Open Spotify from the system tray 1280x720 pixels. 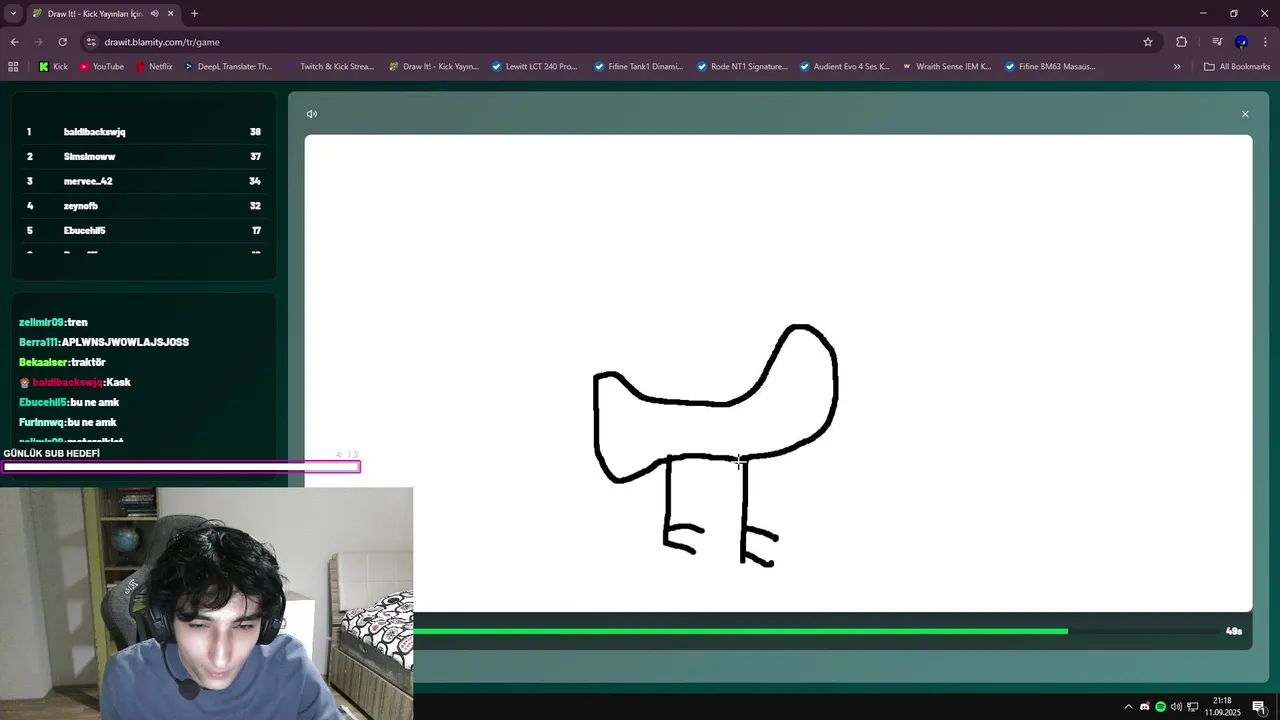[1161, 707]
